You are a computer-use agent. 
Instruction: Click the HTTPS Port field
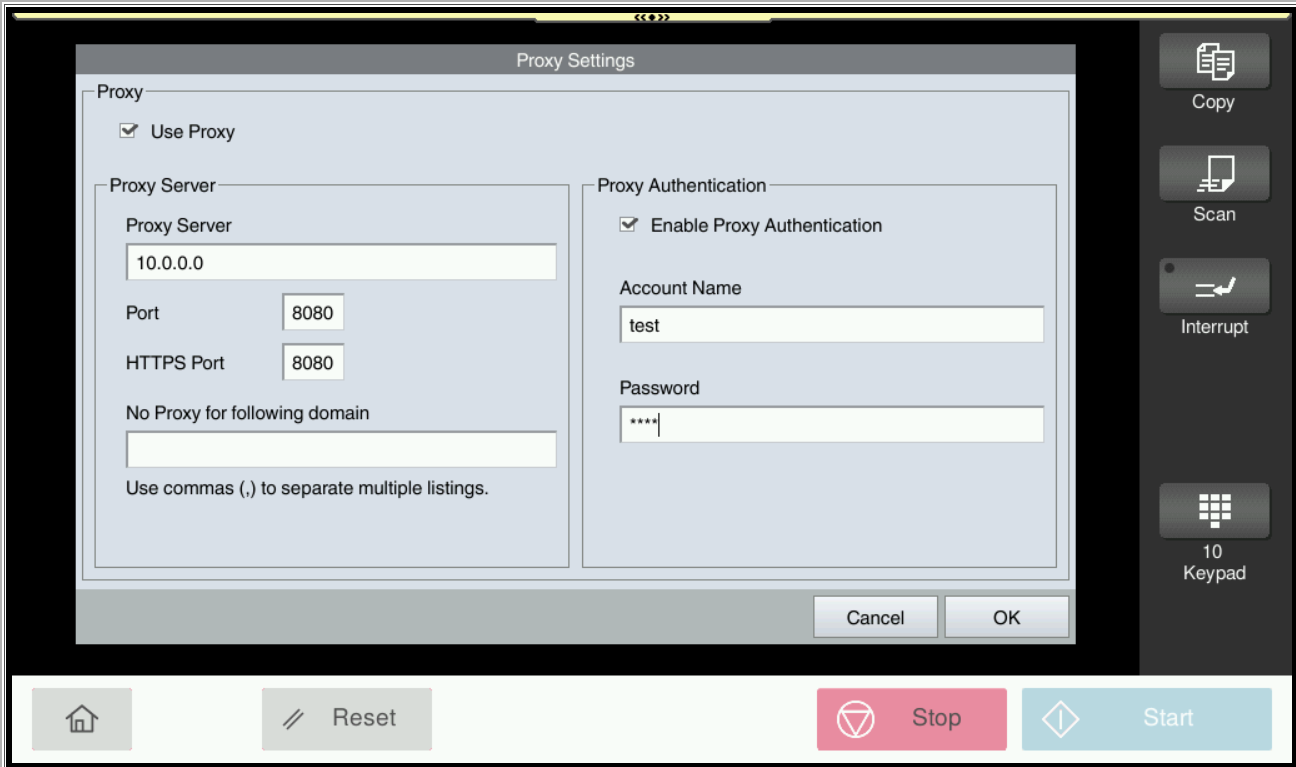click(313, 363)
